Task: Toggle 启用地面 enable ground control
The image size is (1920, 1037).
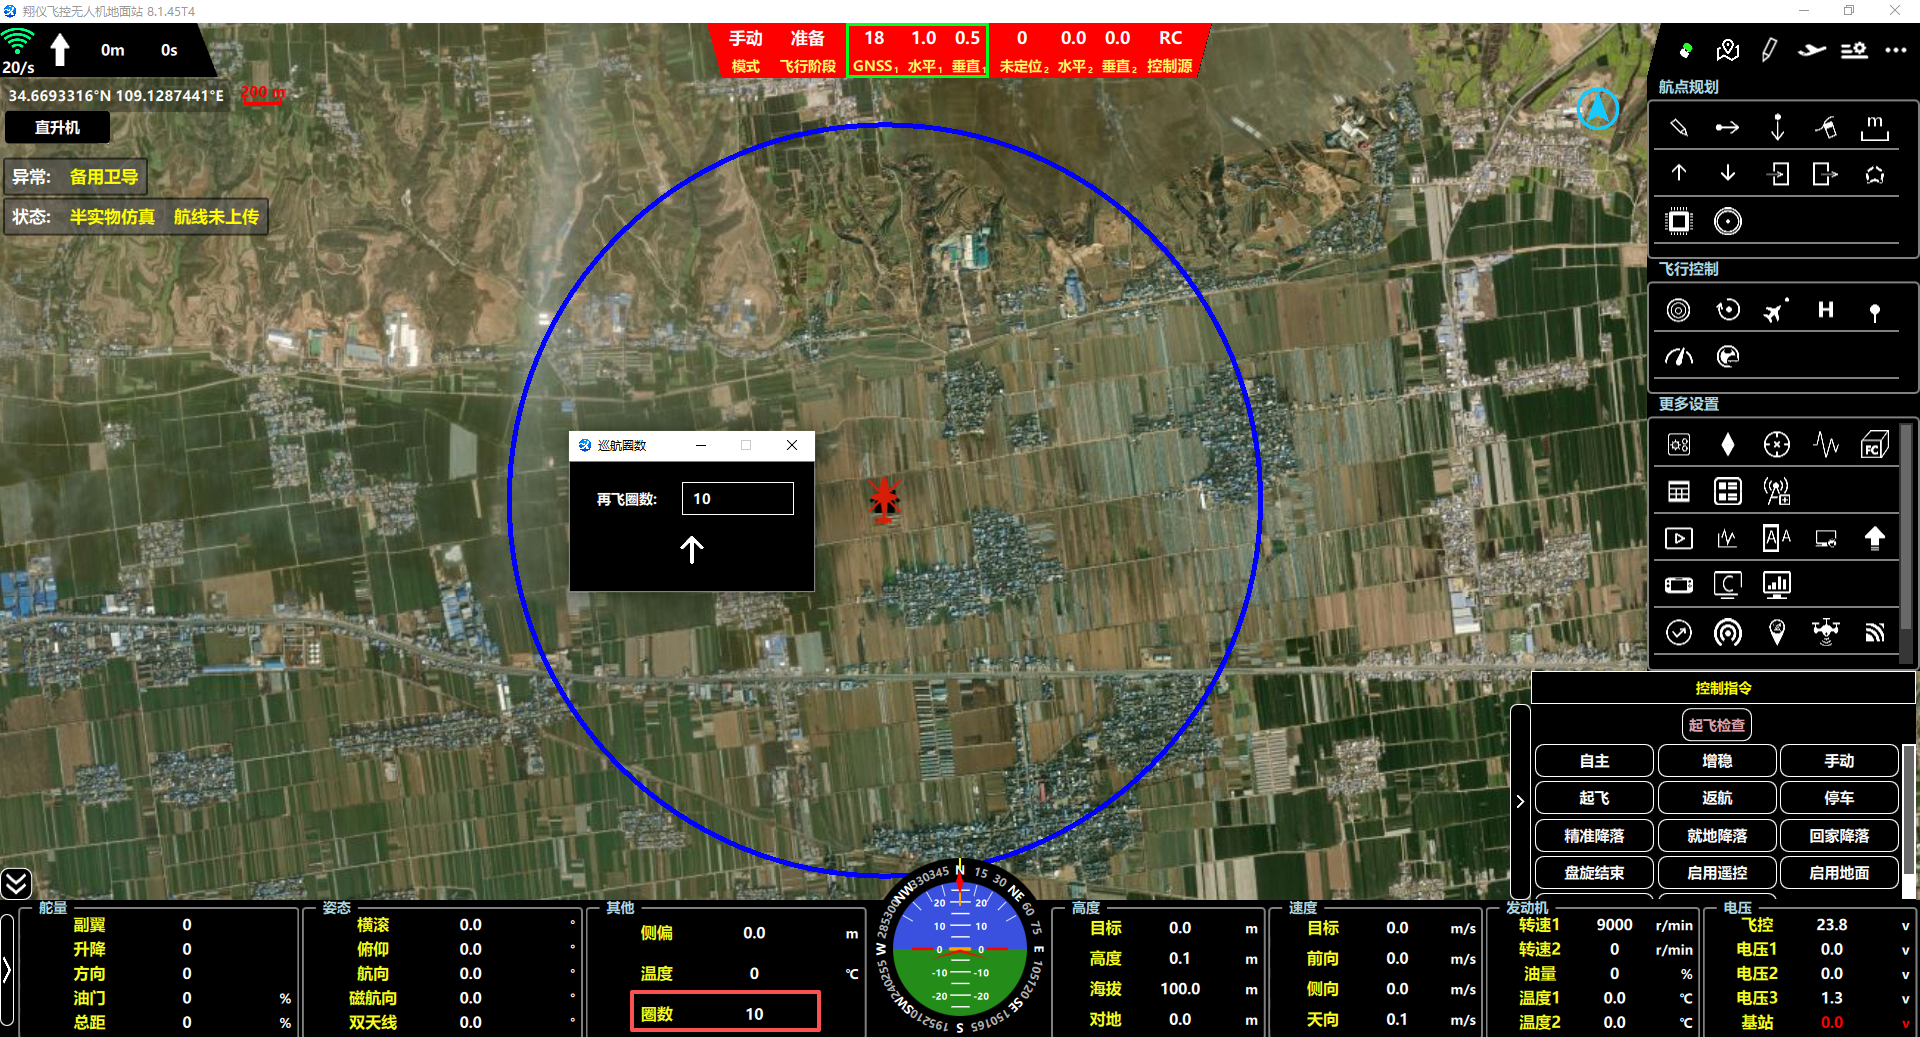Action: point(1839,873)
